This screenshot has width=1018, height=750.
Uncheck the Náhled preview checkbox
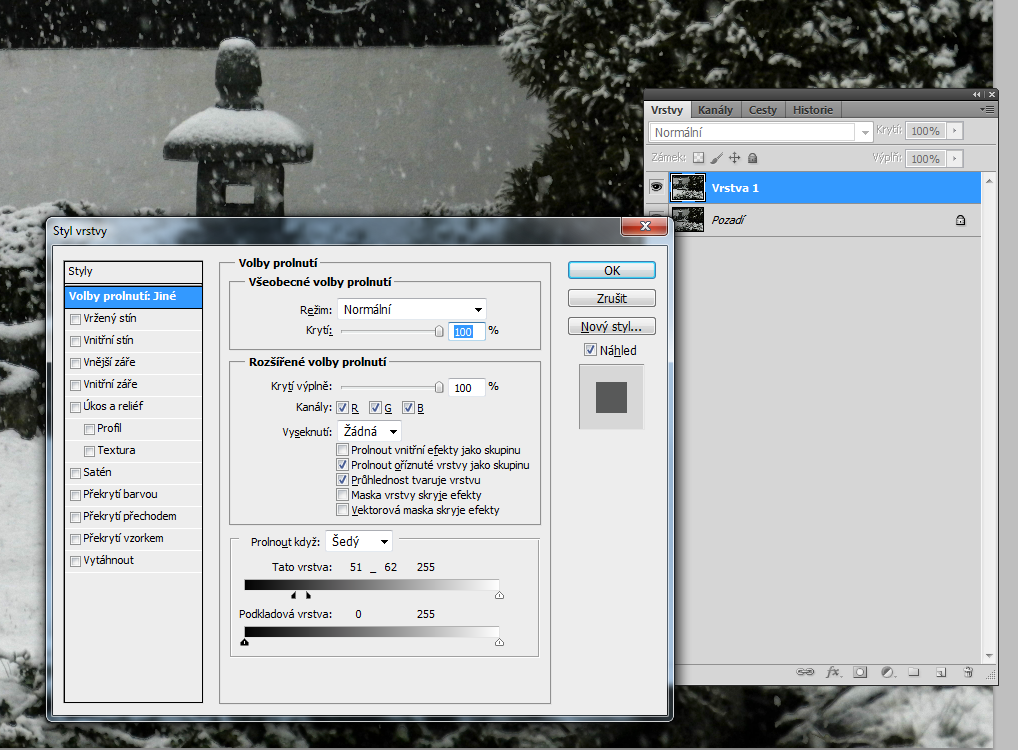[x=590, y=350]
